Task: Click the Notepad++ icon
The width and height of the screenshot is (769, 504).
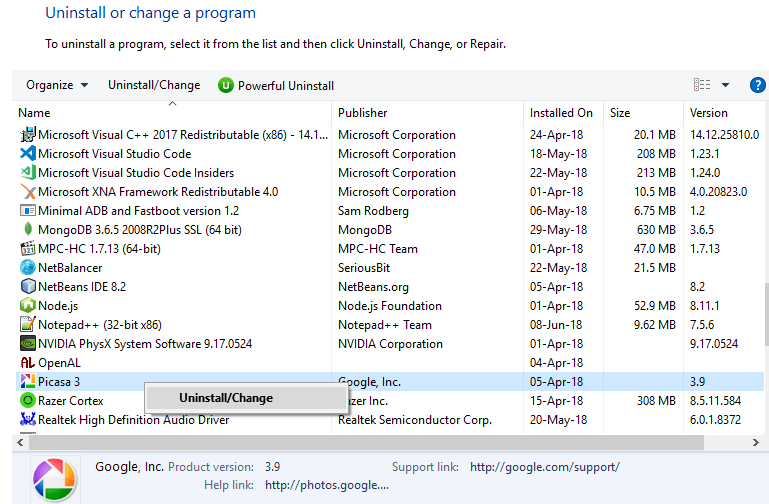Action: [28, 325]
